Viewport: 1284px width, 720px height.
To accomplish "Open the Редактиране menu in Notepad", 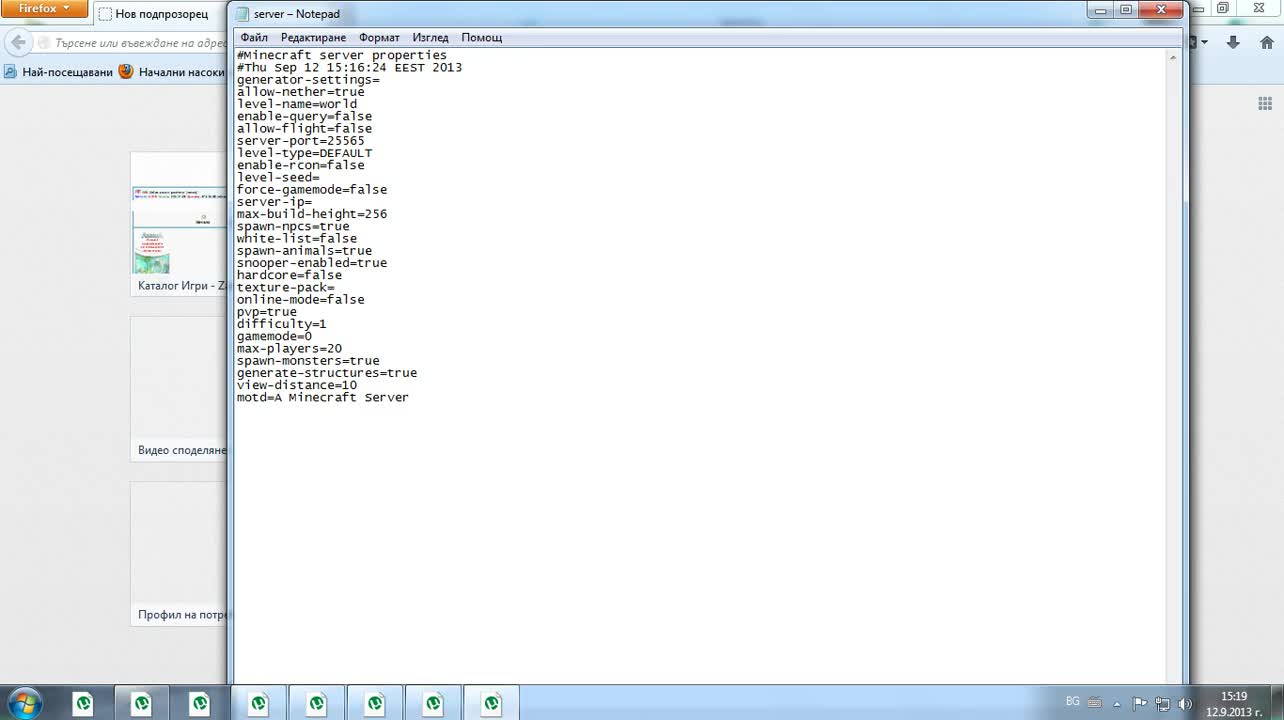I will coord(313,37).
